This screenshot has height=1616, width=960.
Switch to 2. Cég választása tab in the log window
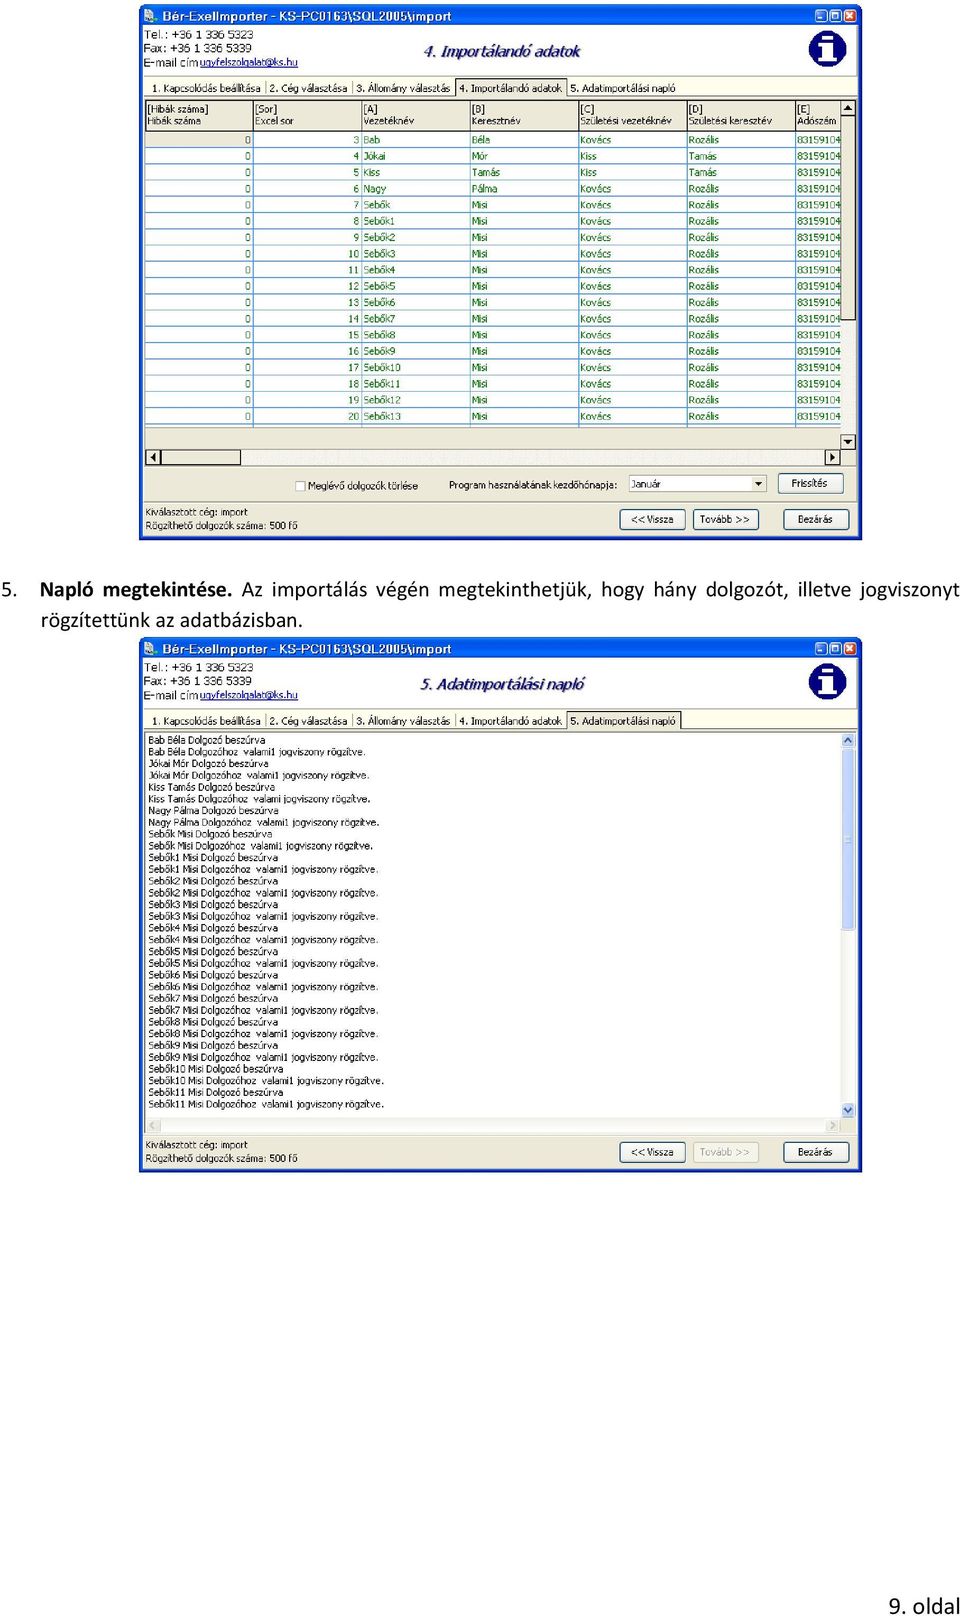click(308, 721)
